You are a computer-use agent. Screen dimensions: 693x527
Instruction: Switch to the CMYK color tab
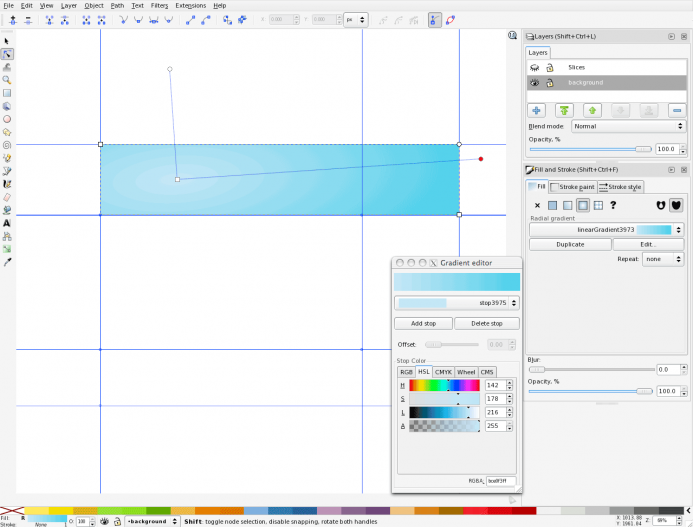tap(443, 372)
